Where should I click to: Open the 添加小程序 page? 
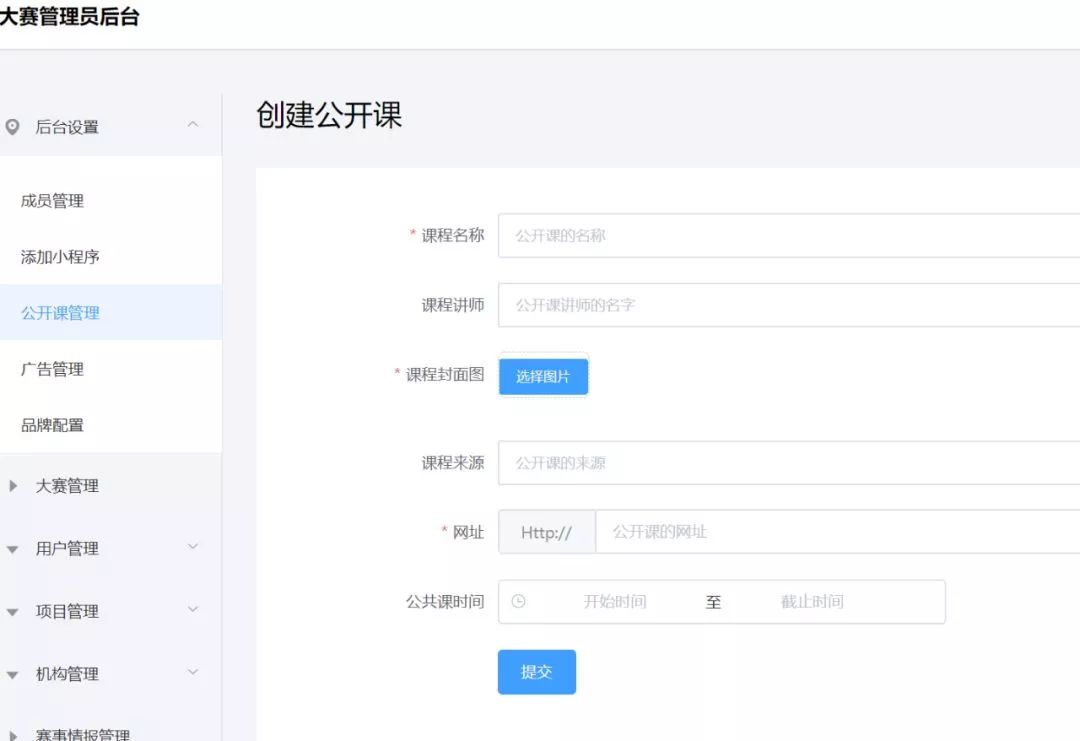coord(58,257)
